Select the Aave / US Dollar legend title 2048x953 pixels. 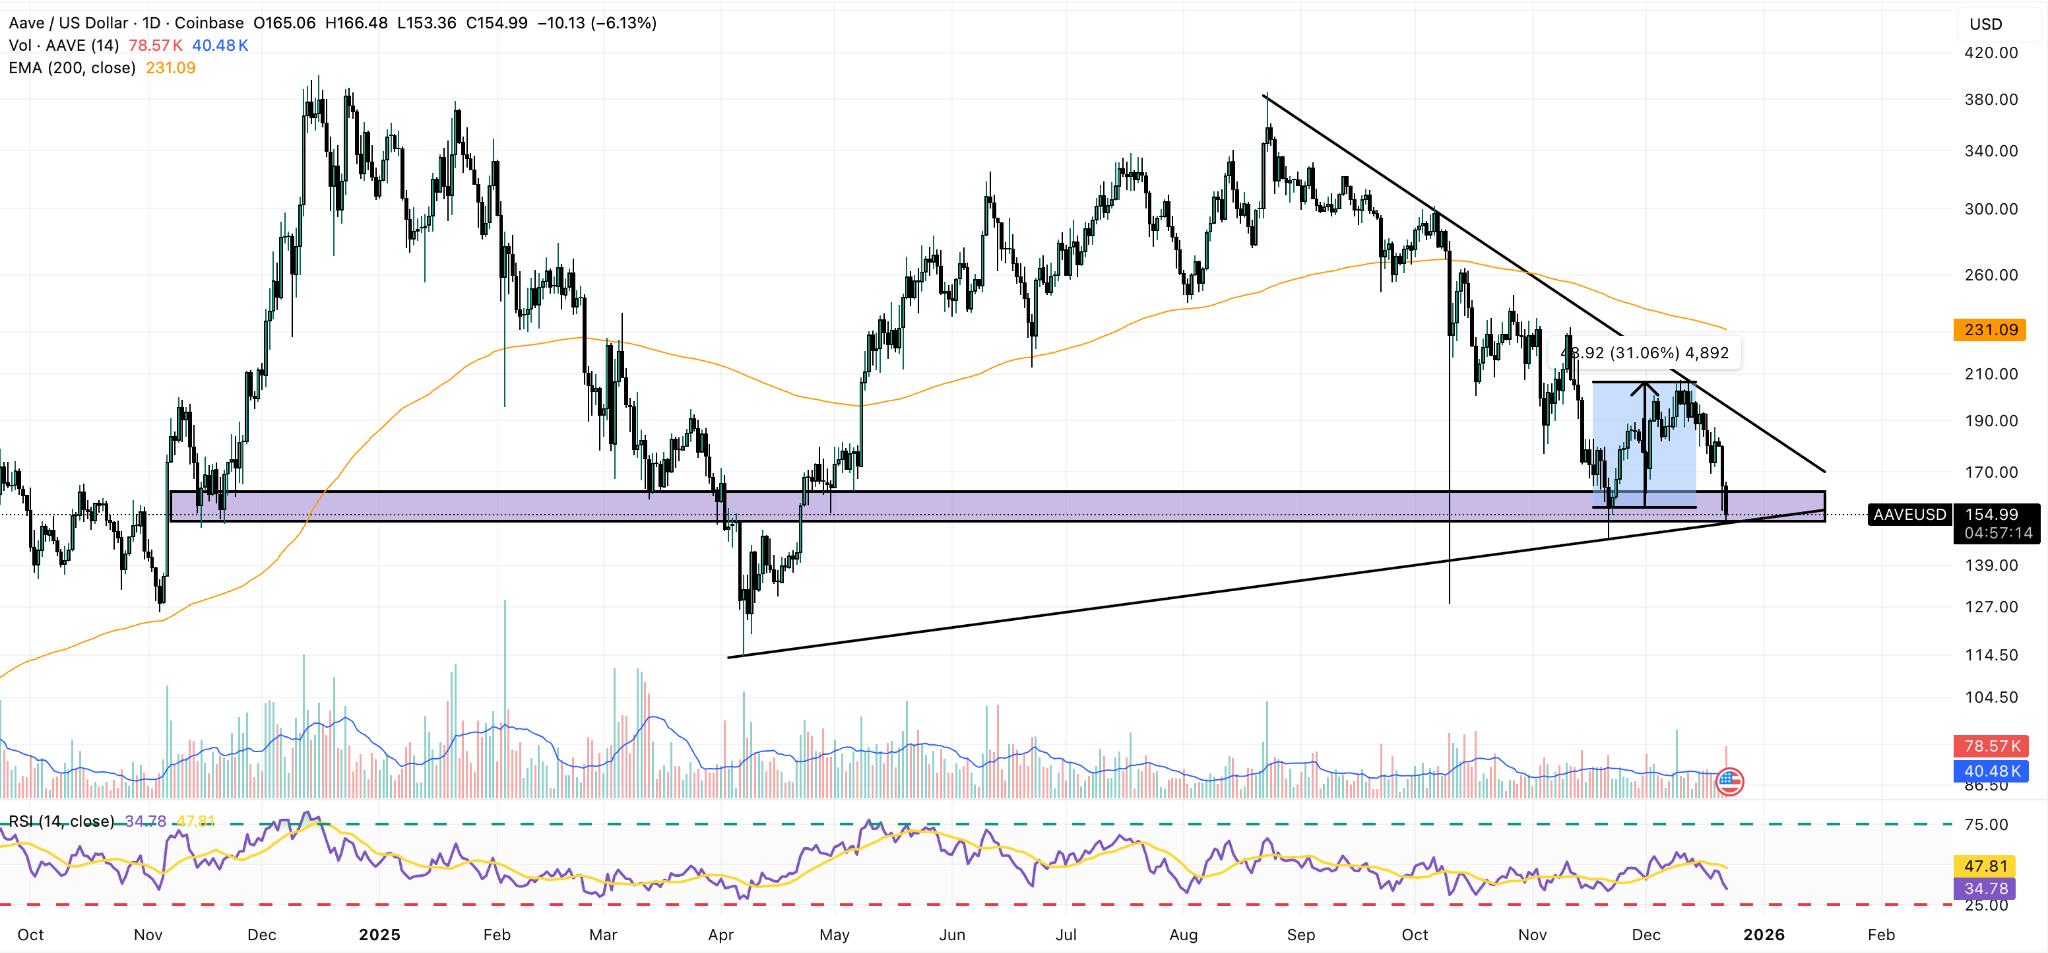126,23
